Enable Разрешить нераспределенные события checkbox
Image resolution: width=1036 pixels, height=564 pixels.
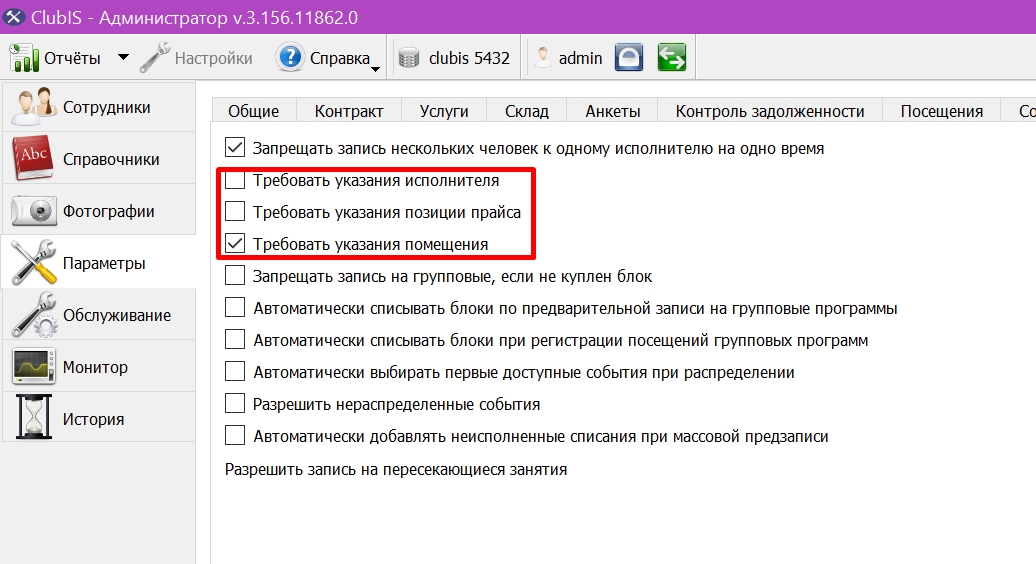coord(235,403)
